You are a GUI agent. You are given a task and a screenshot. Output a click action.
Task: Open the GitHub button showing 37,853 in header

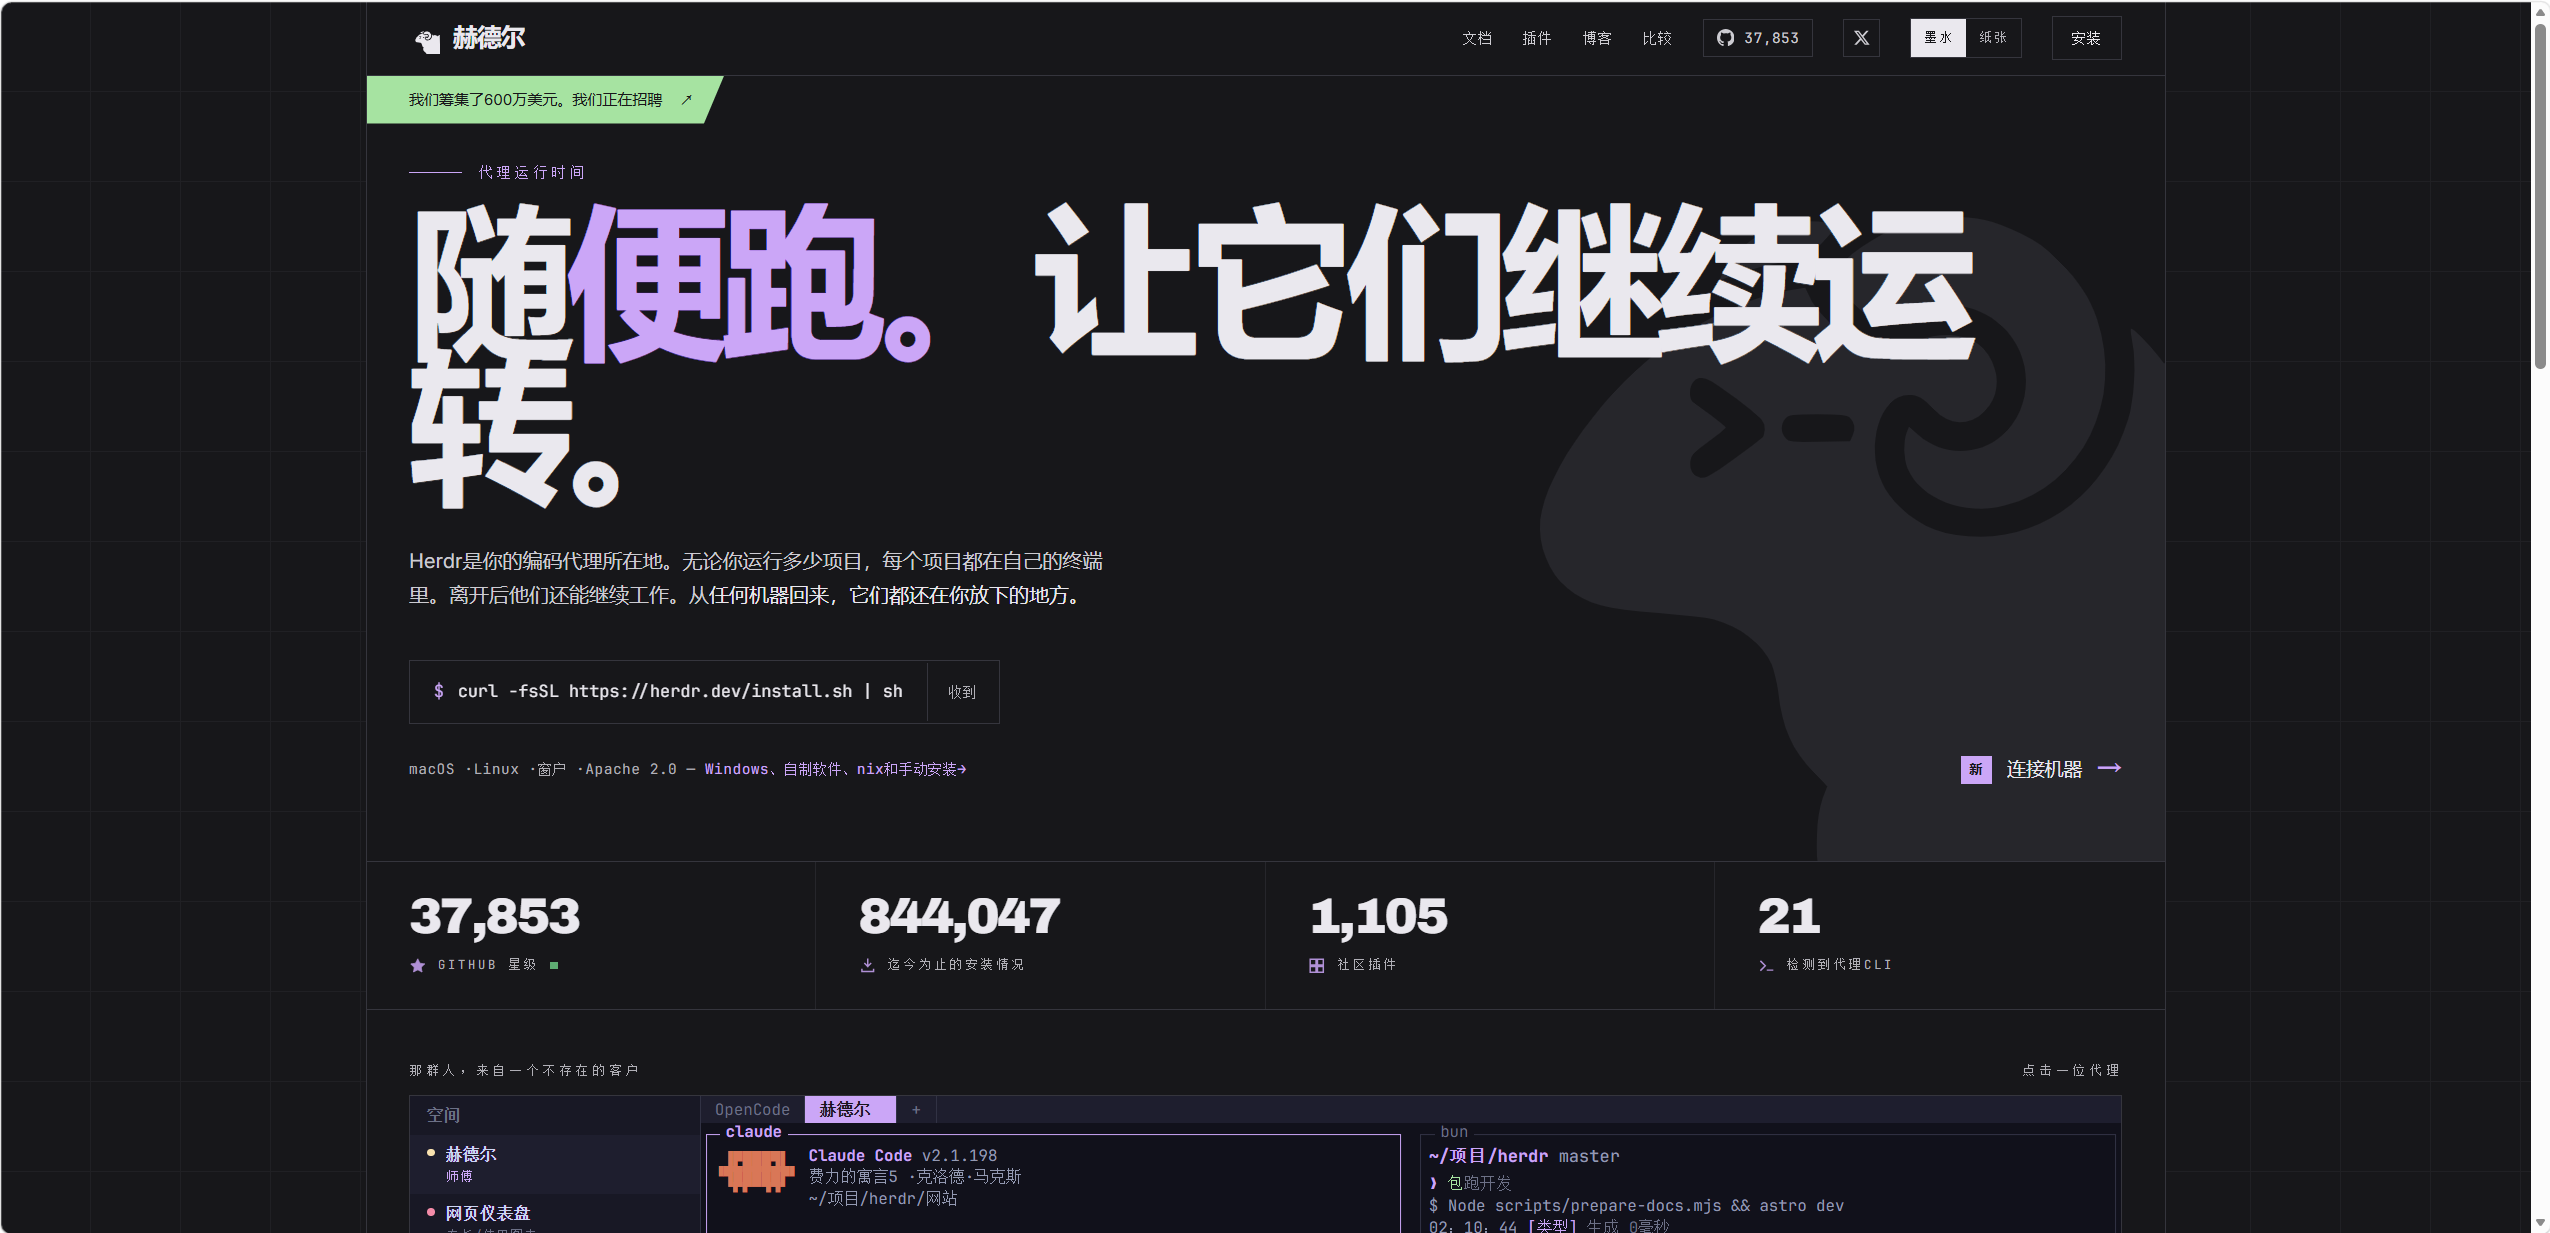click(x=1758, y=38)
